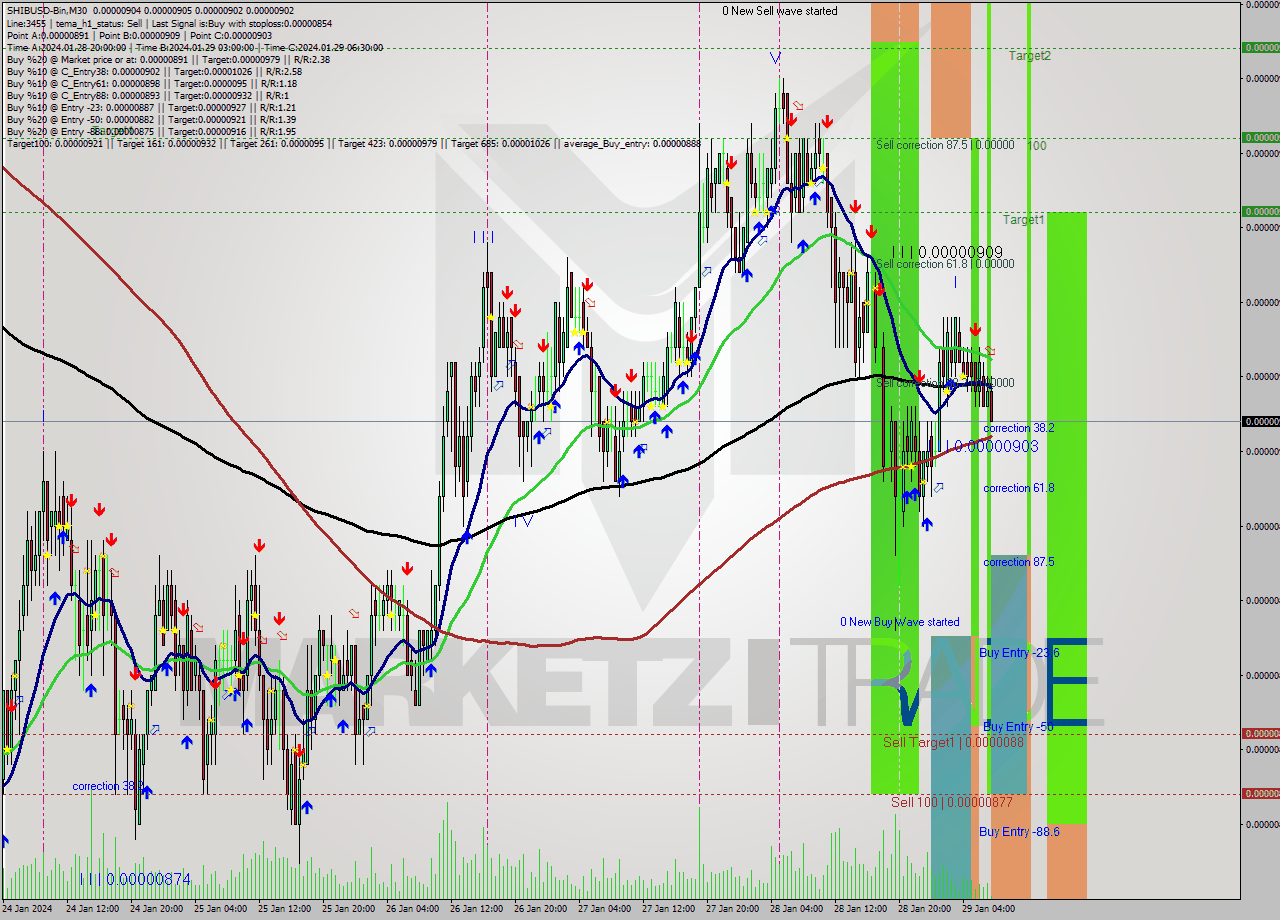
Task: Click the '28 Jan 20:00' time axis label
Action: coord(925,909)
